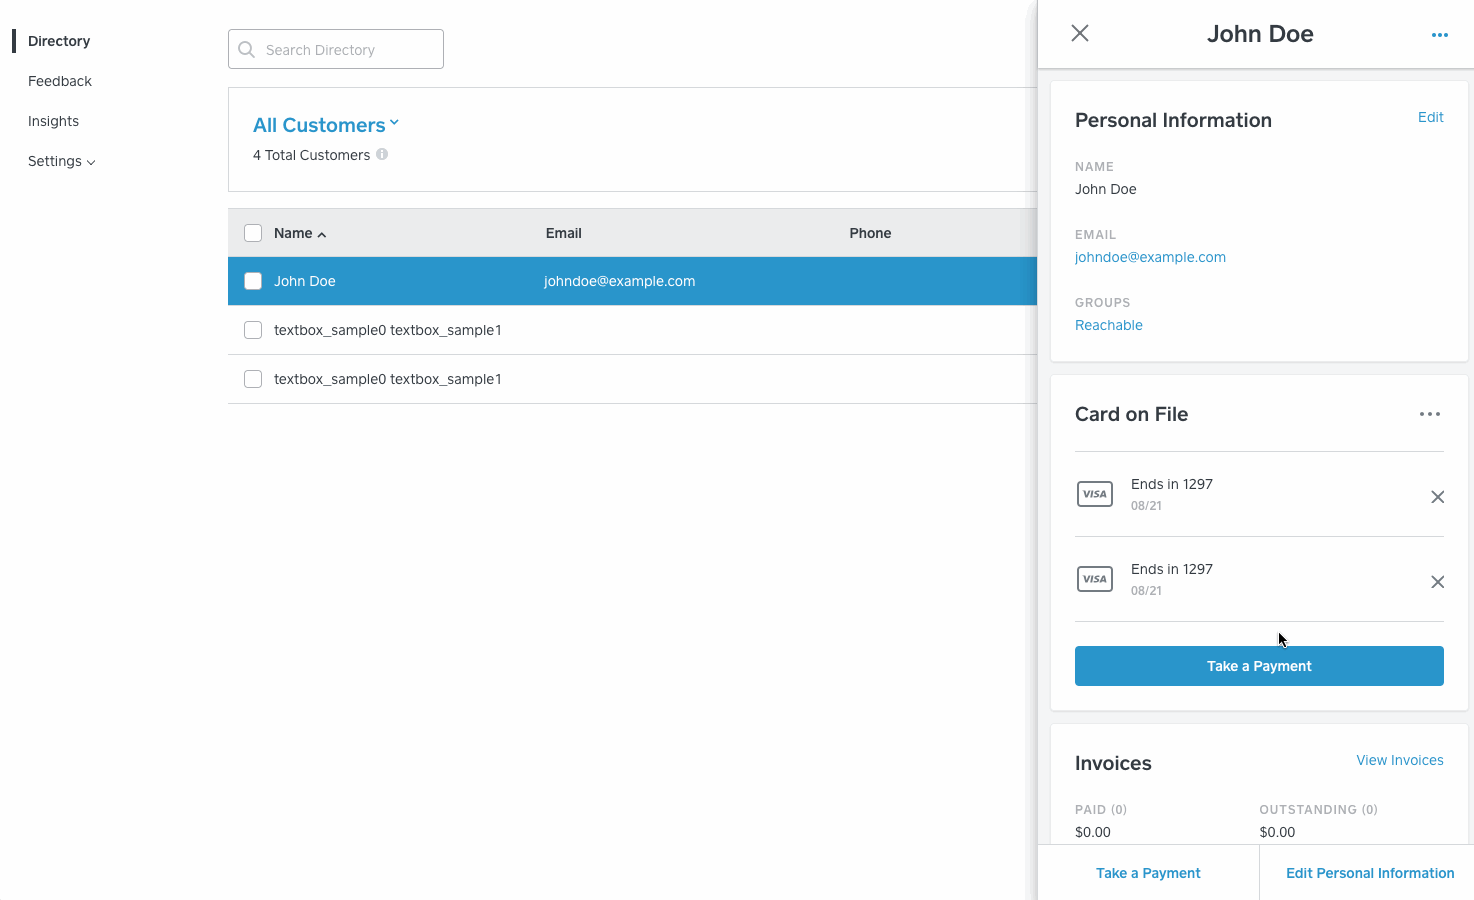Close the John Doe customer panel
Image resolution: width=1474 pixels, height=900 pixels.
(1080, 33)
